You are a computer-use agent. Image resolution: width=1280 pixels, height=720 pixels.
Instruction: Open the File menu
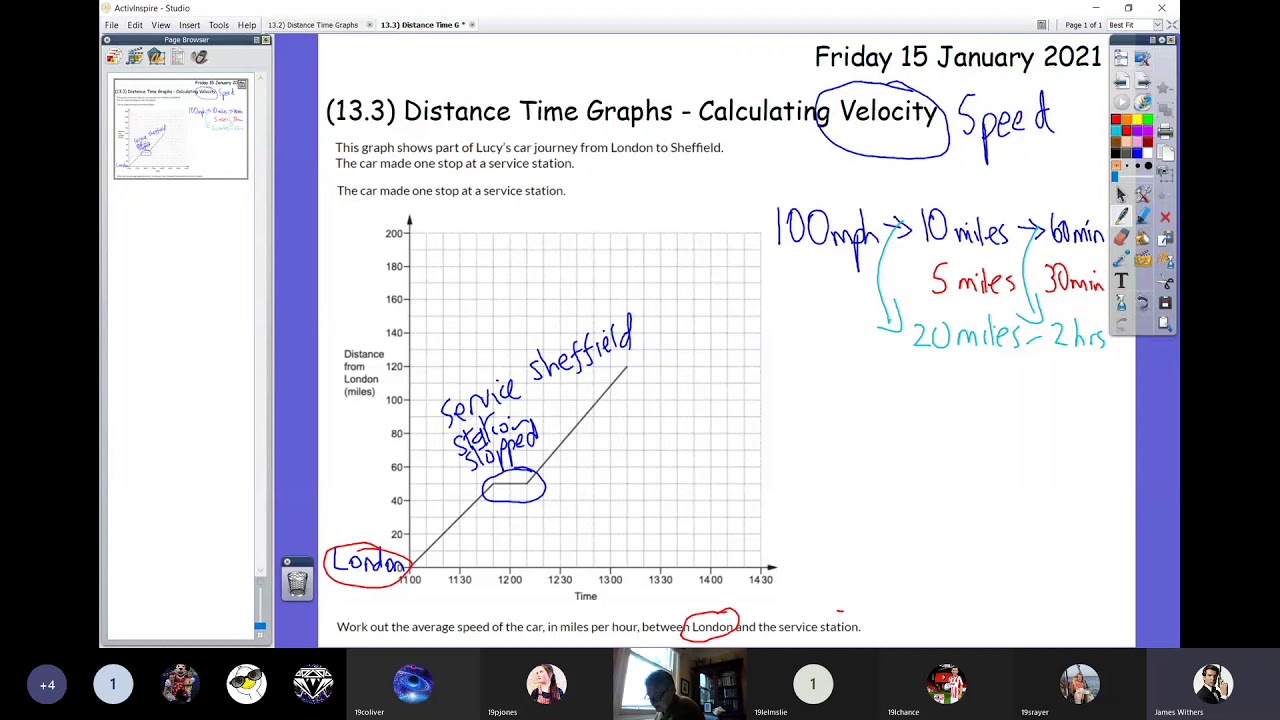[x=112, y=25]
